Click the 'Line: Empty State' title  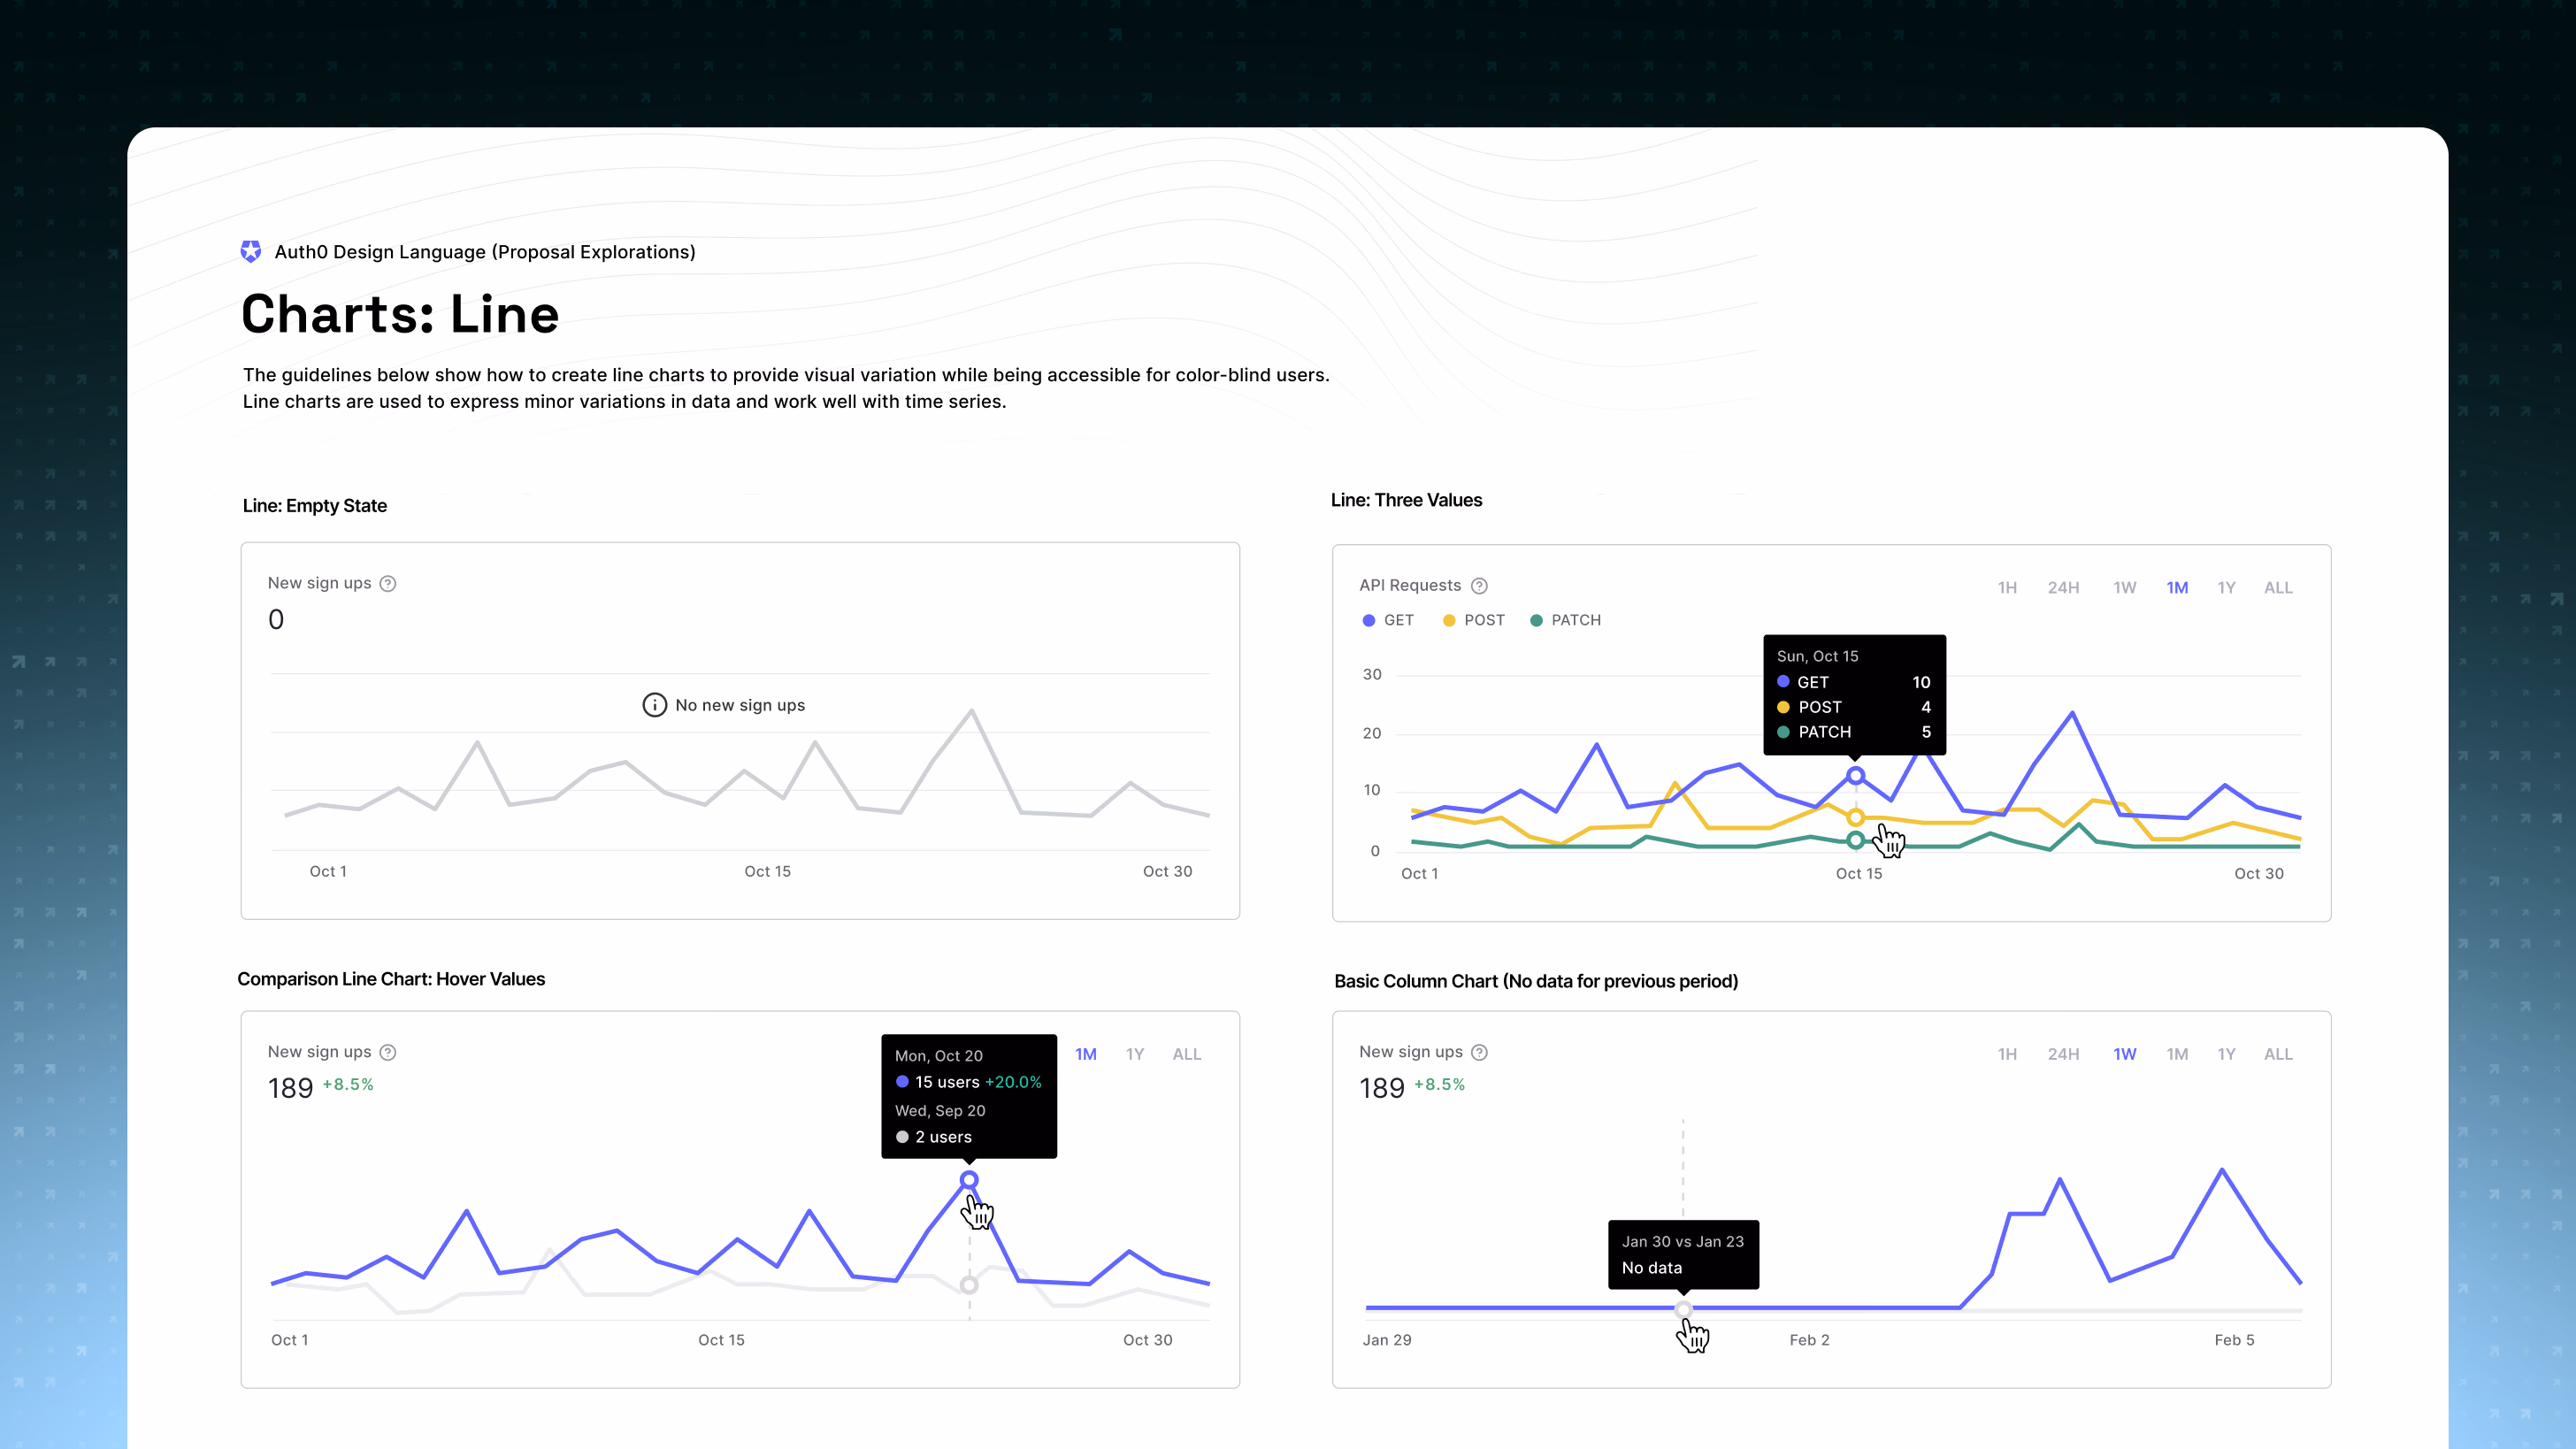point(314,506)
